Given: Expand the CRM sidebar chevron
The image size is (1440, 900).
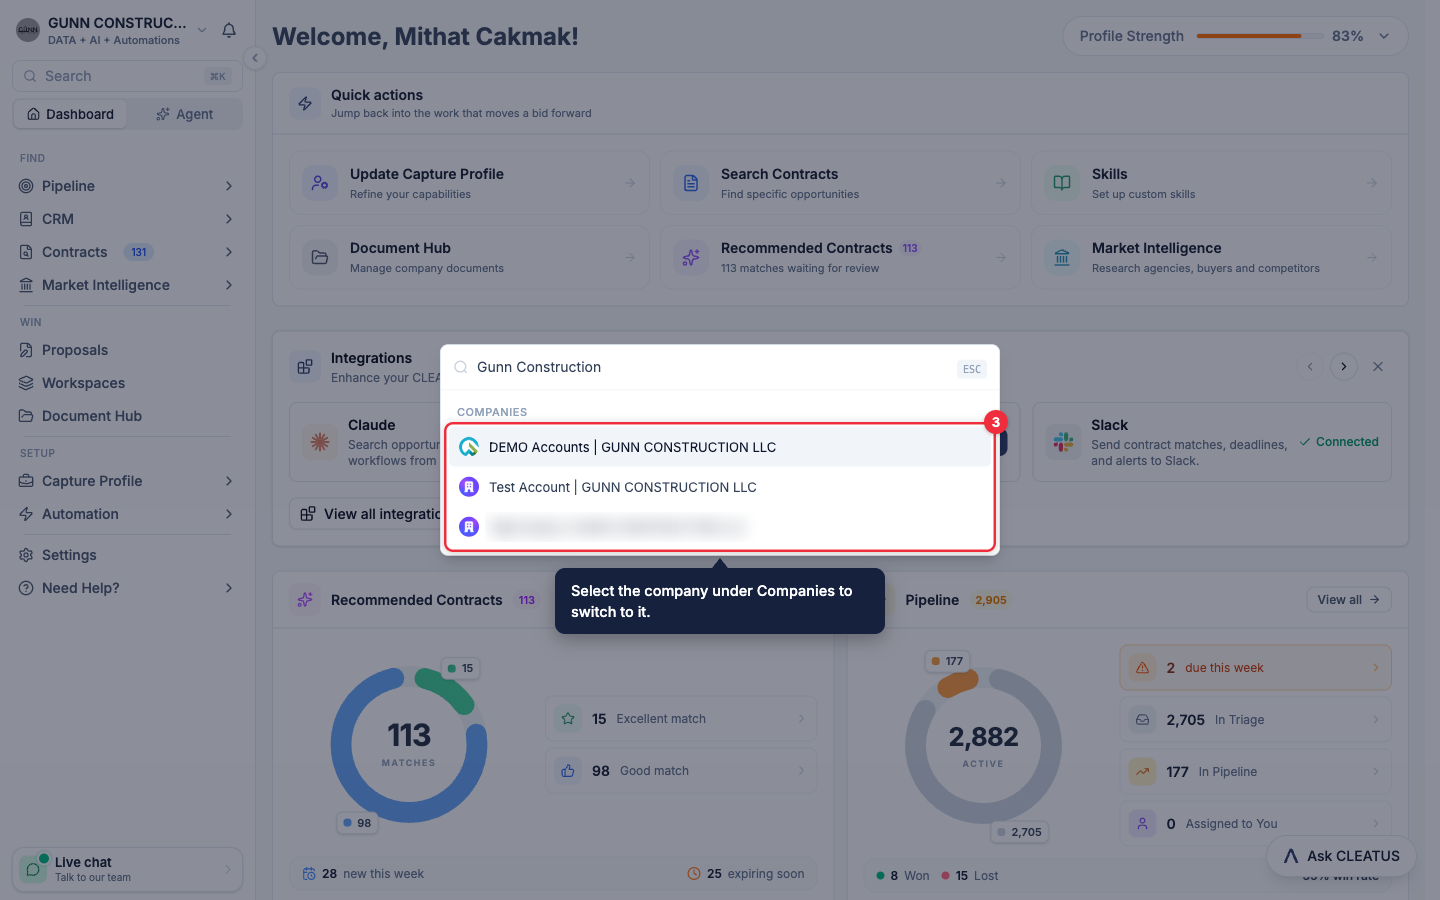Looking at the screenshot, I should point(229,219).
